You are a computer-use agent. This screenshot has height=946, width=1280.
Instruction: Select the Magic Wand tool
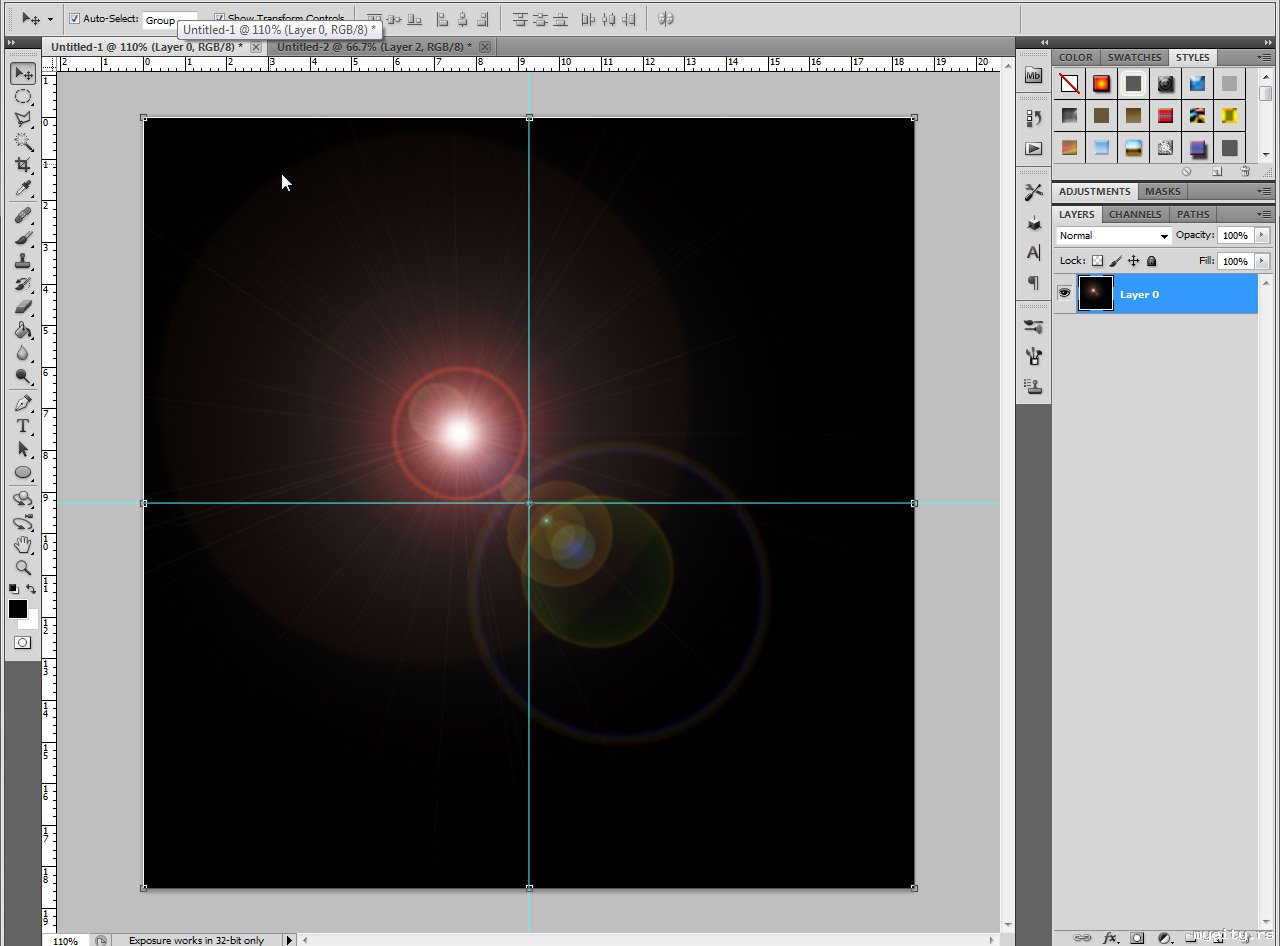(23, 142)
